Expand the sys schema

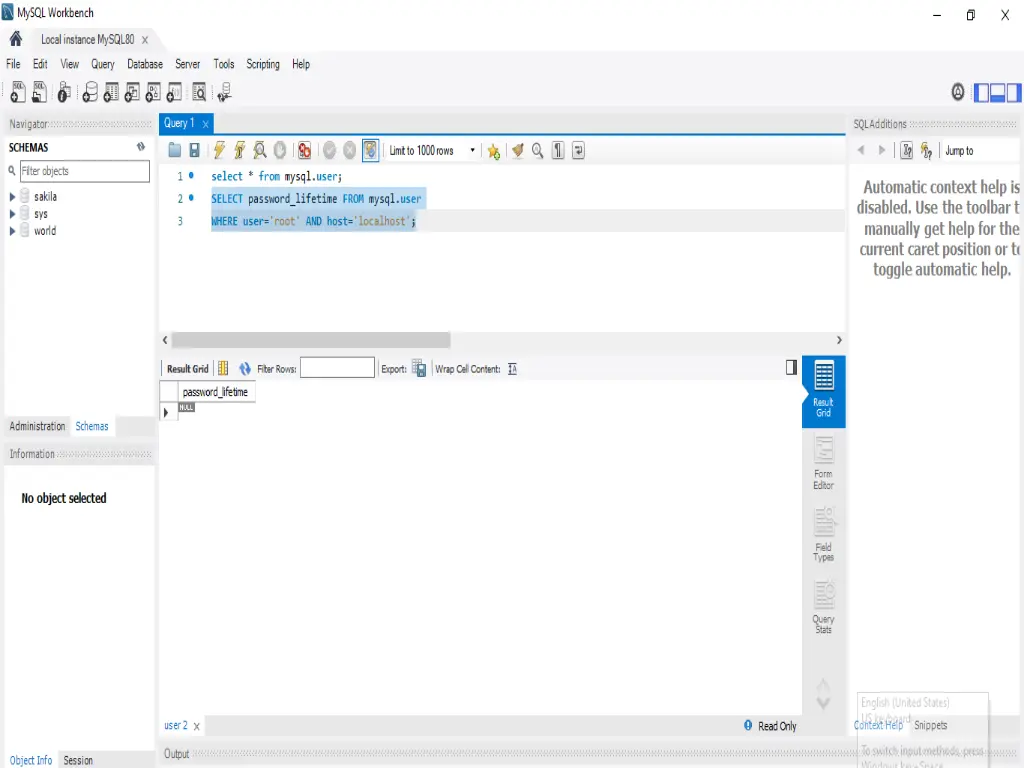pos(12,214)
